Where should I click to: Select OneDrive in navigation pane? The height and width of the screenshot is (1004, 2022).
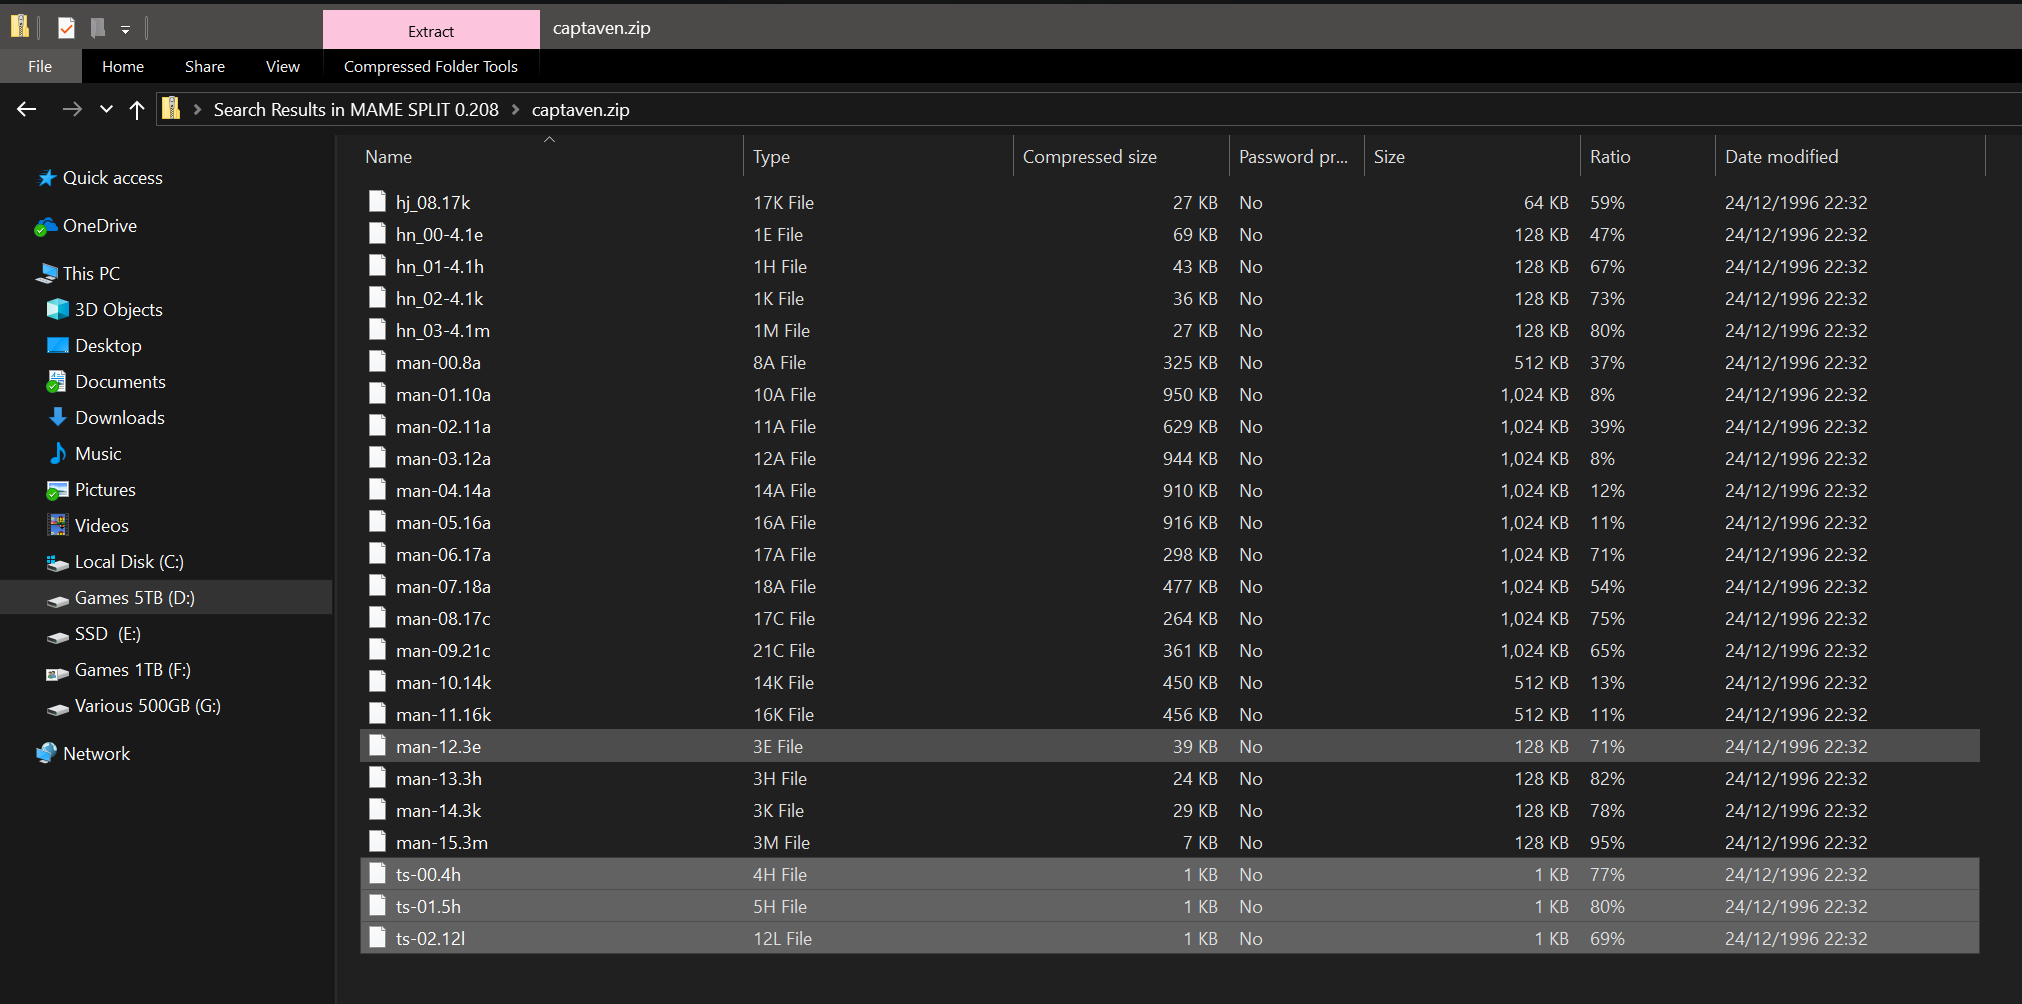click(100, 225)
